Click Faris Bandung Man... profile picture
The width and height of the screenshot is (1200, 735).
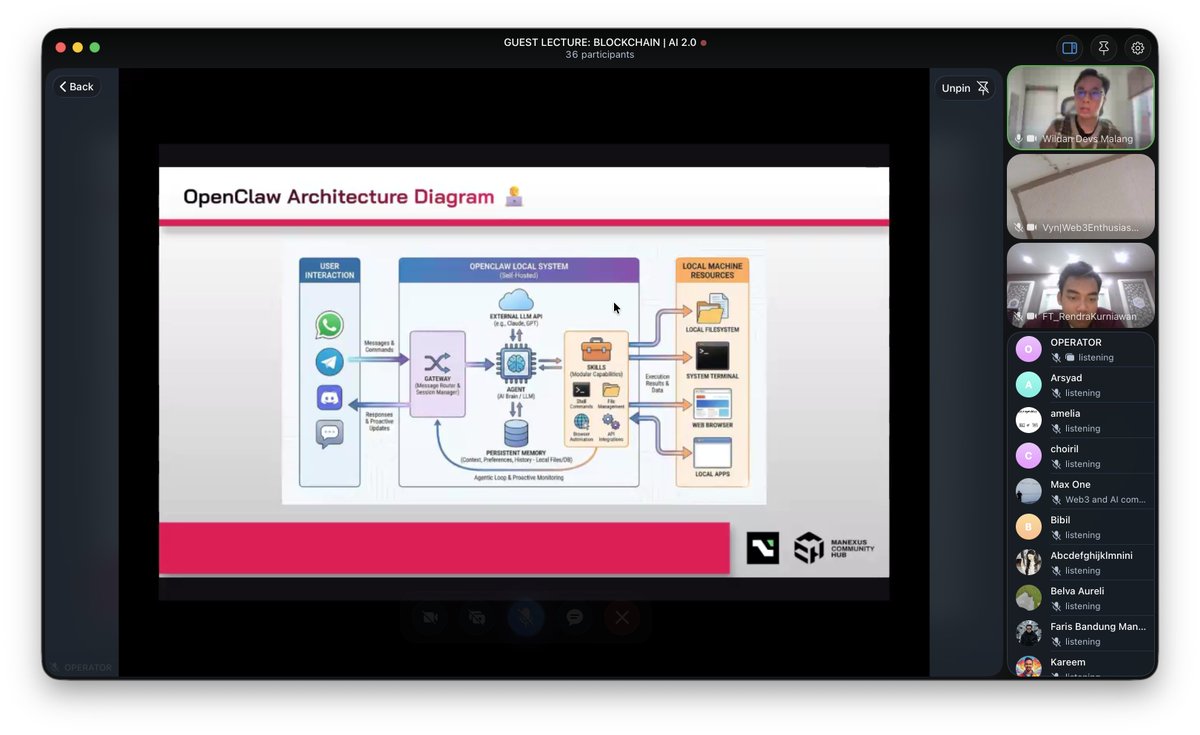click(x=1028, y=633)
